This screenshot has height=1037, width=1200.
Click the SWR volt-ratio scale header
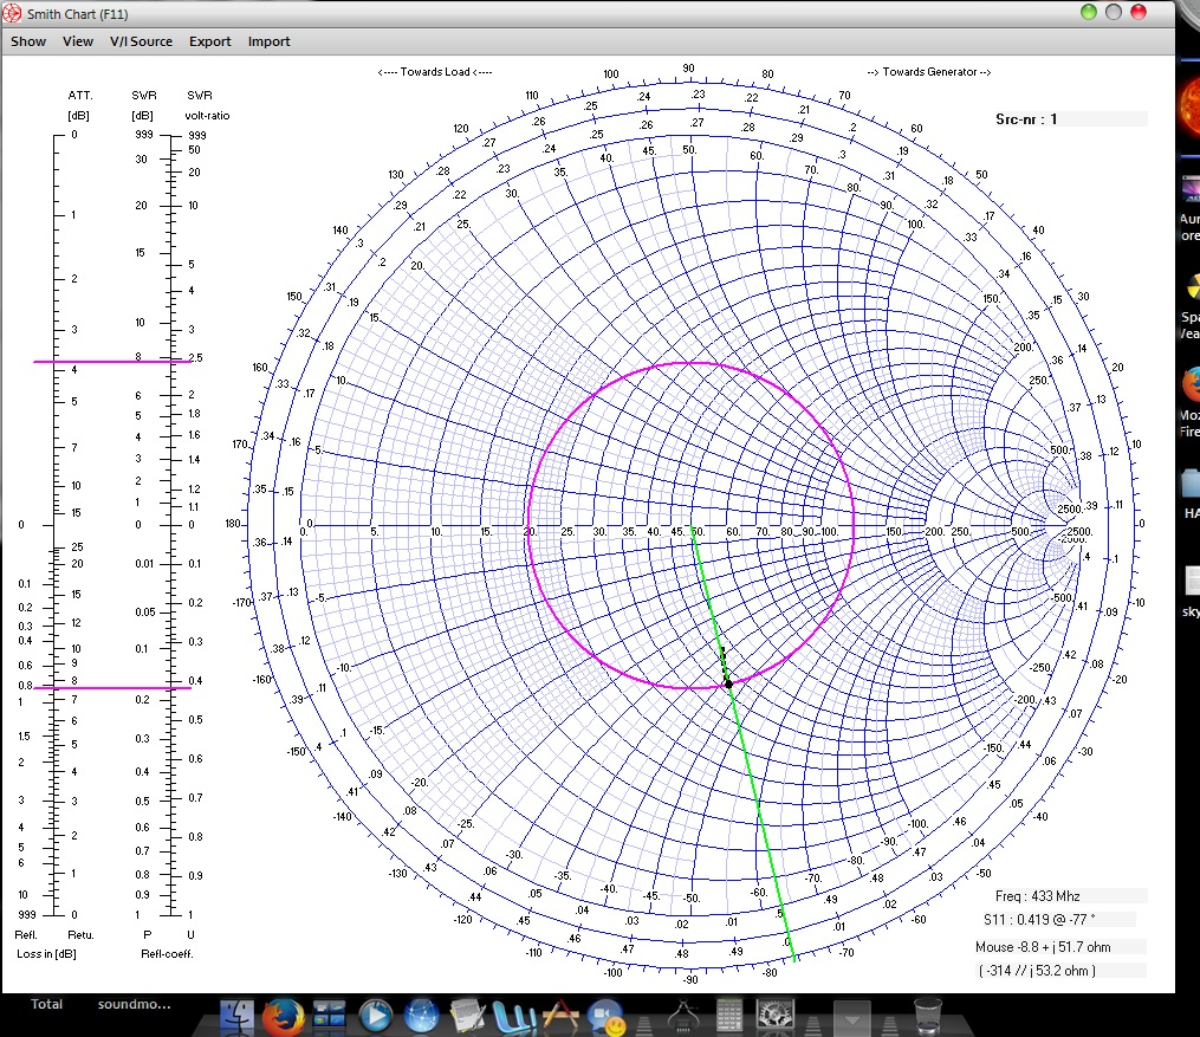(x=207, y=105)
